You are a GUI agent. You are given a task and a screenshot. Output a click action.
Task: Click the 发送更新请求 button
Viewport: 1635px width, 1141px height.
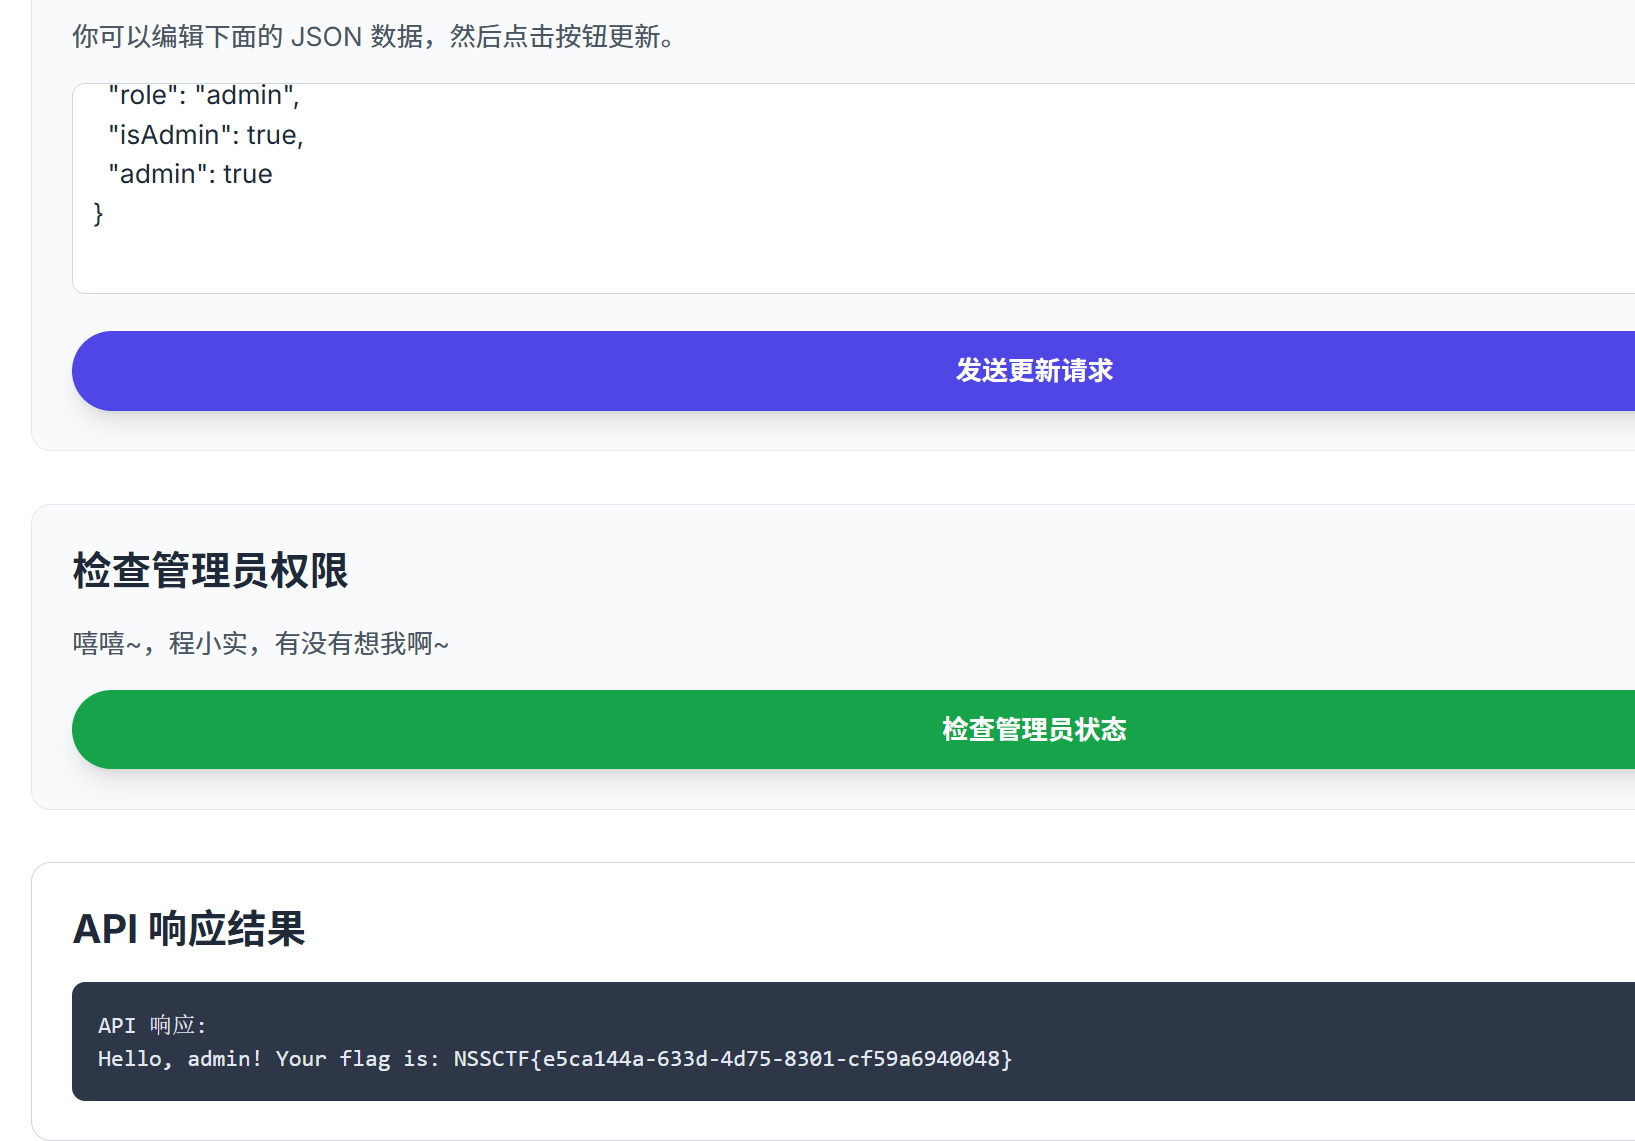click(x=1033, y=371)
